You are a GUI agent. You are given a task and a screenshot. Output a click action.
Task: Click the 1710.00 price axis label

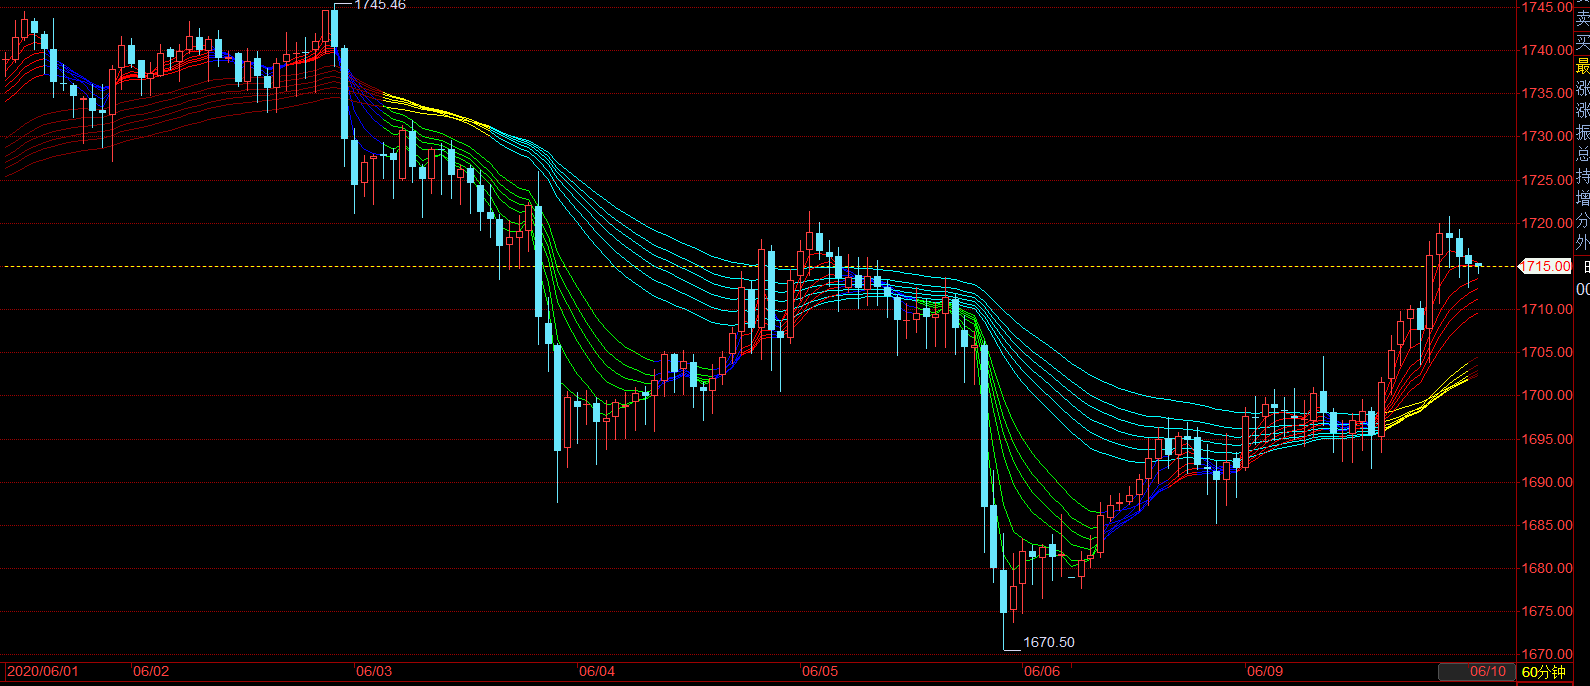(1547, 309)
